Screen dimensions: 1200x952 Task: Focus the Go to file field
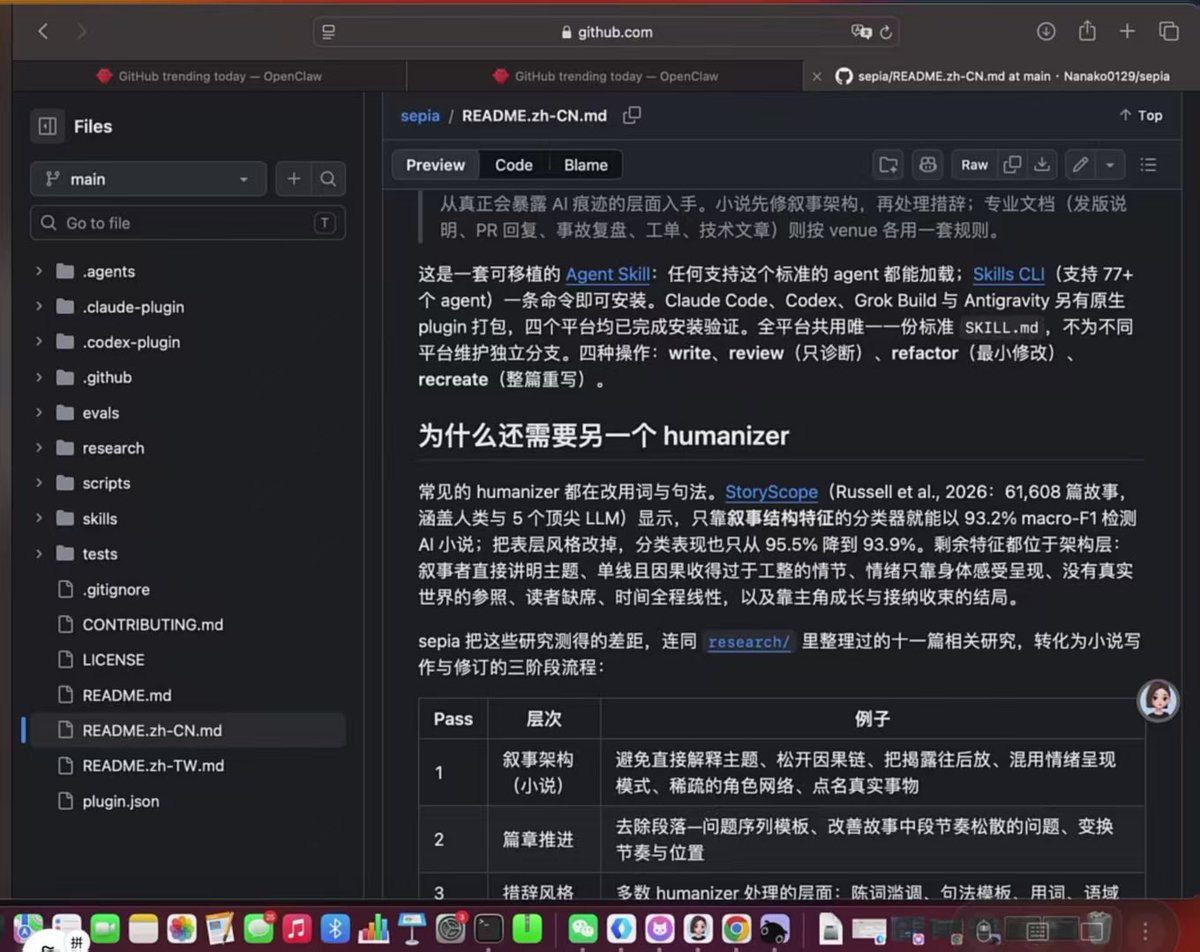pos(188,223)
